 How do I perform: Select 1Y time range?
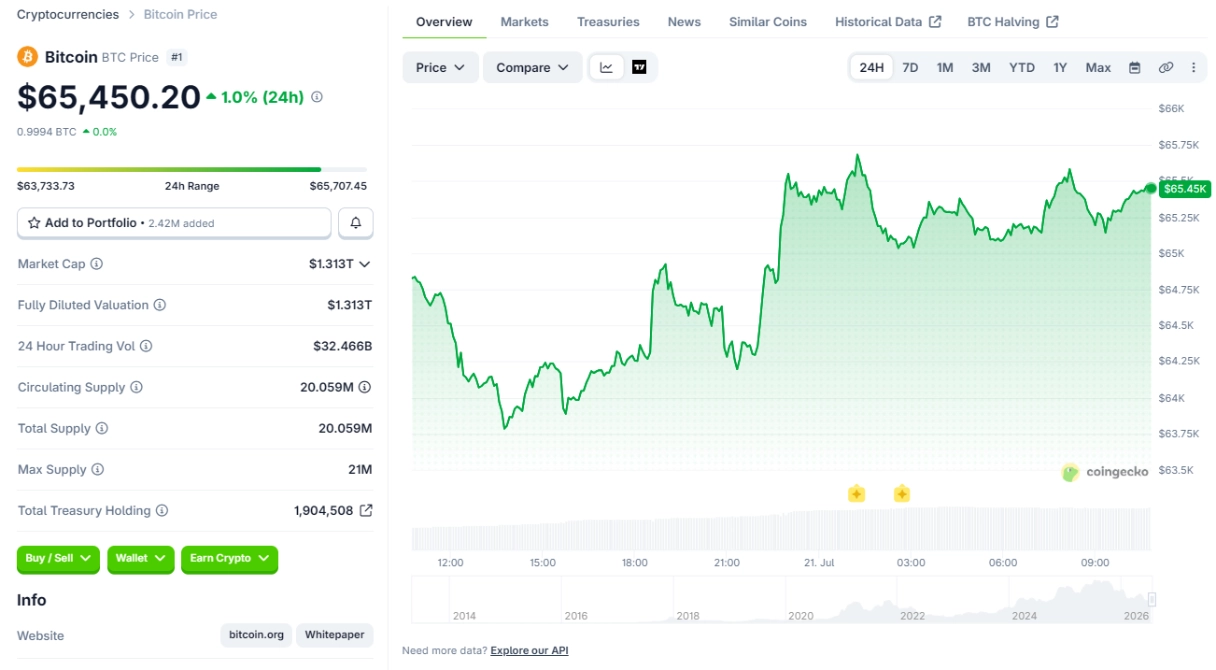click(x=1060, y=67)
